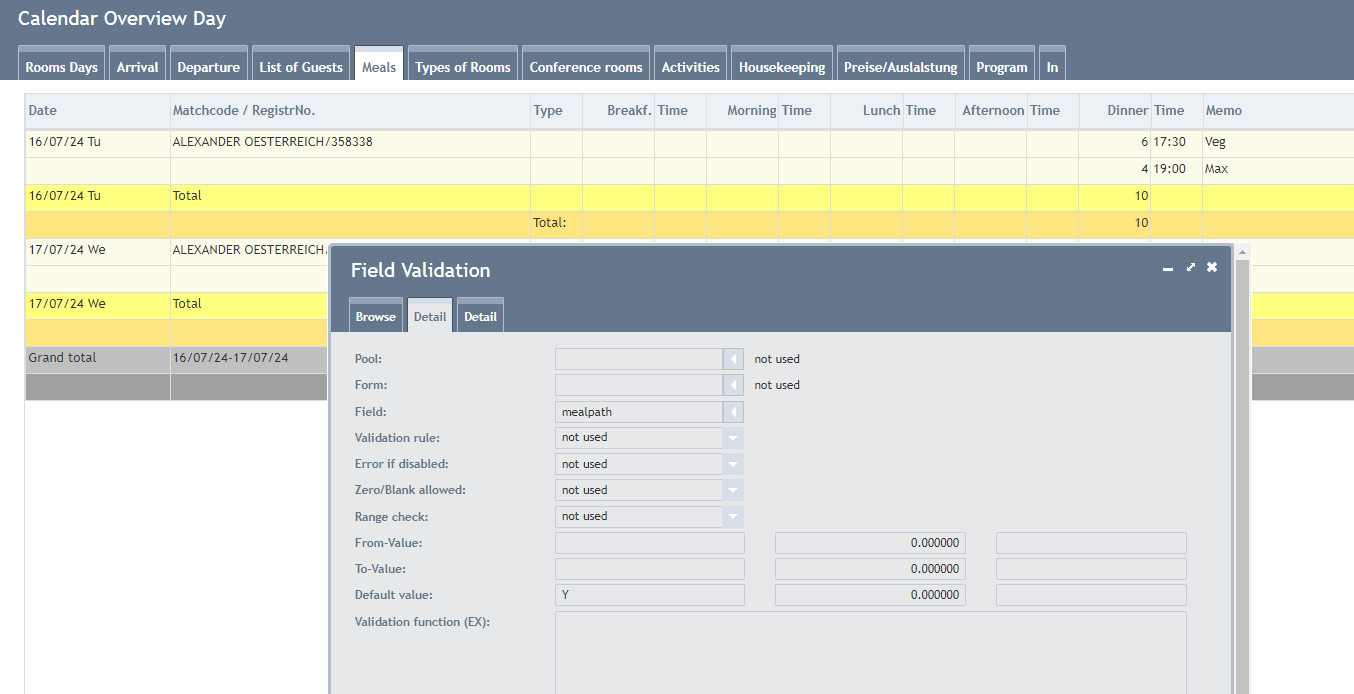Click the Default value numeric box showing 0.000000

click(870, 595)
